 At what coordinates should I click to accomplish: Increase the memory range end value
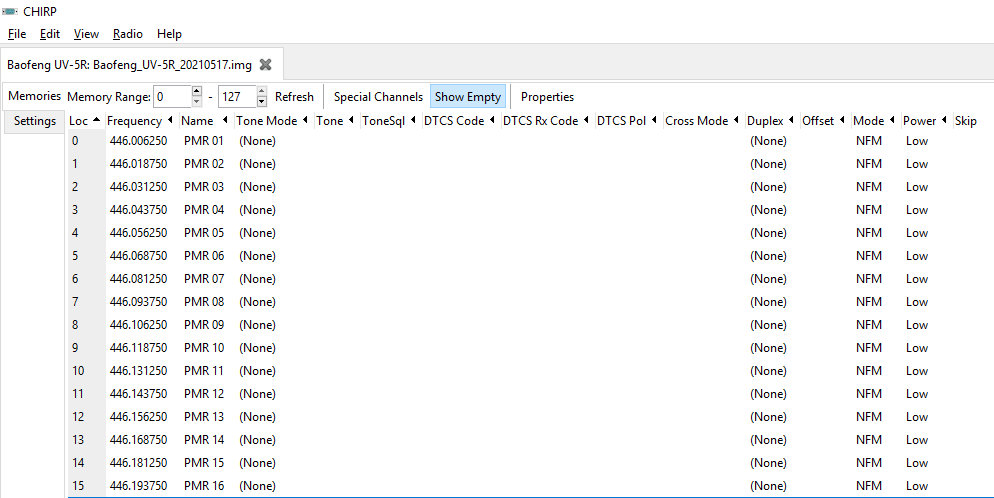click(262, 91)
